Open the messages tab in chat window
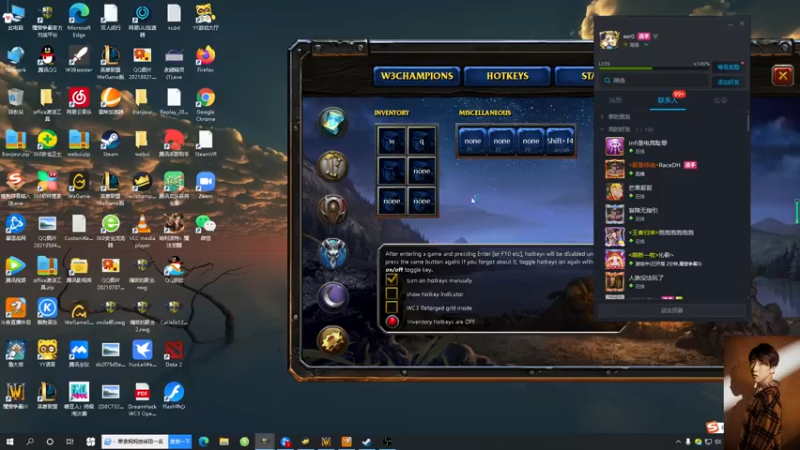Image resolution: width=800 pixels, height=450 pixels. coord(615,101)
